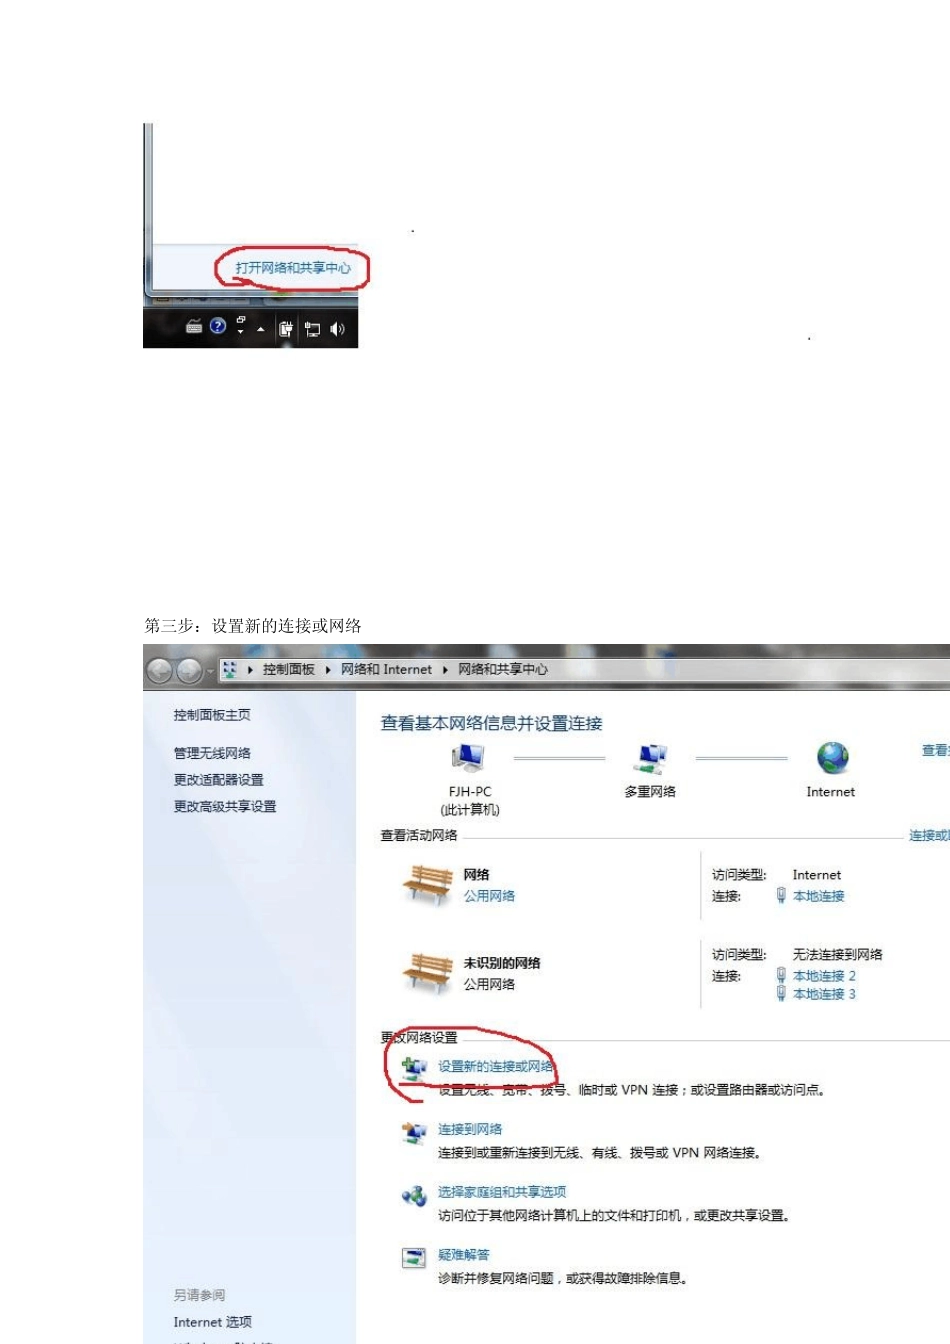The height and width of the screenshot is (1344, 950).
Task: Select 网络和 Internet breadcrumb
Action: (x=386, y=670)
